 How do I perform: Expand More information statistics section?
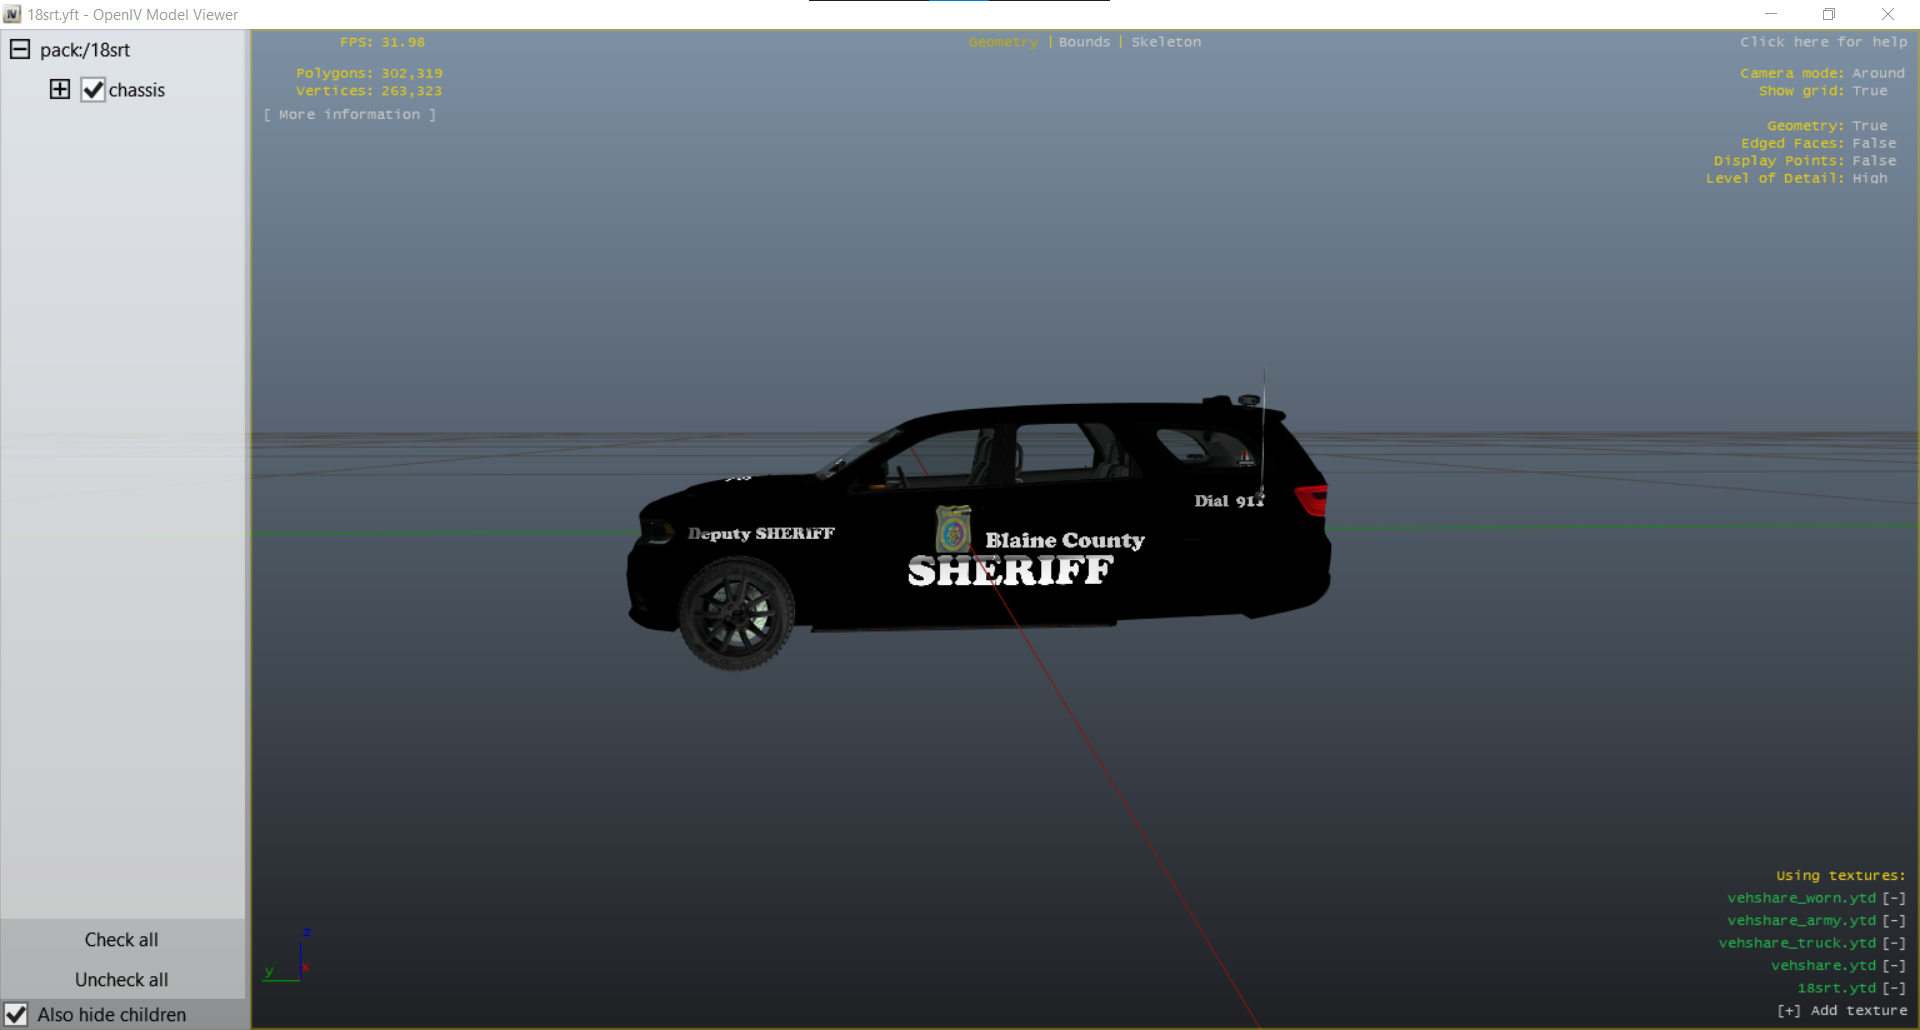click(x=350, y=115)
